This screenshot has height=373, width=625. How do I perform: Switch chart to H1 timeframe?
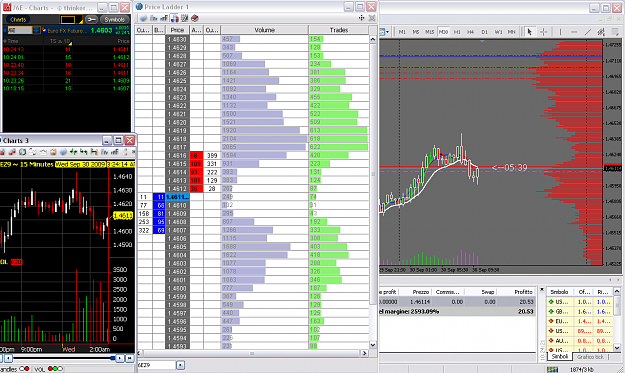point(457,32)
